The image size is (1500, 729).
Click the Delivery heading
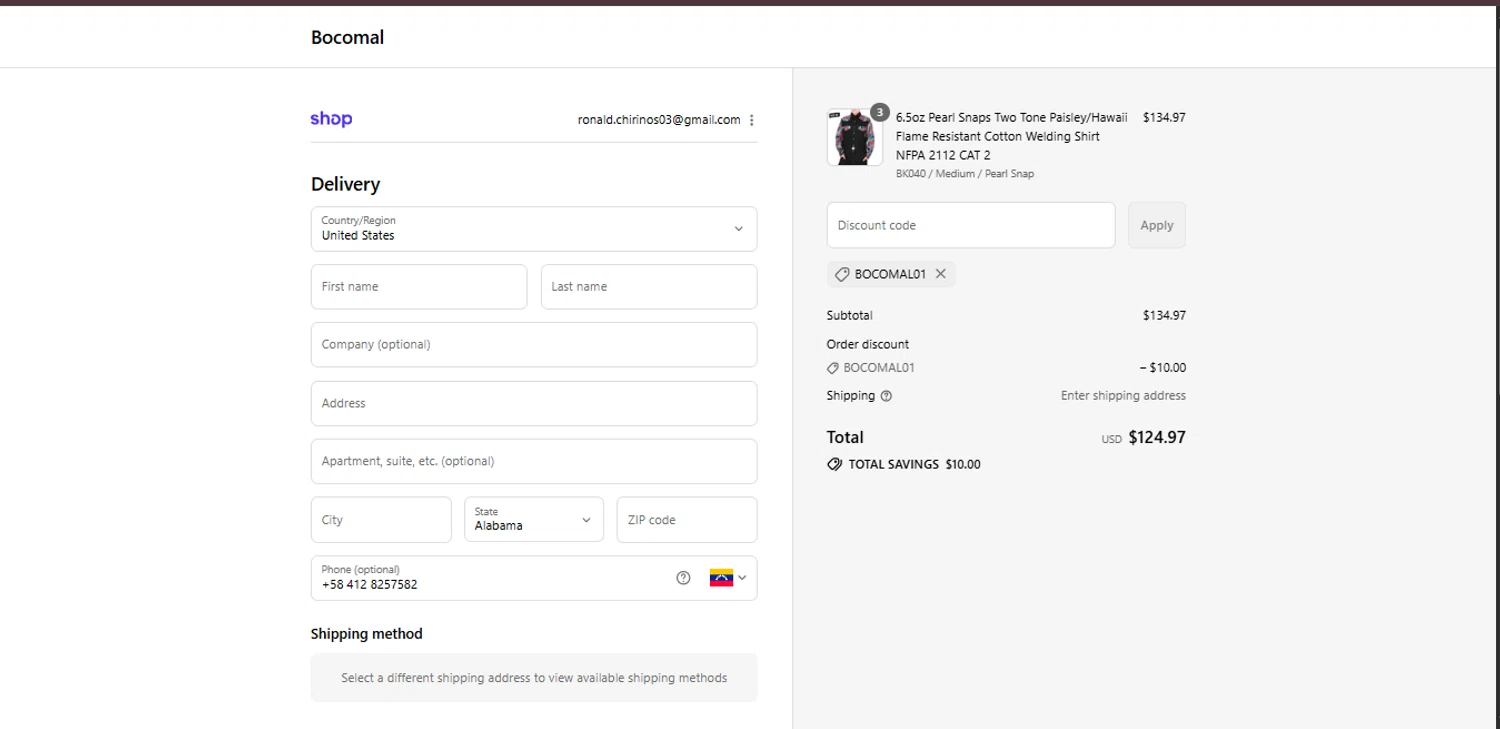[x=345, y=184]
